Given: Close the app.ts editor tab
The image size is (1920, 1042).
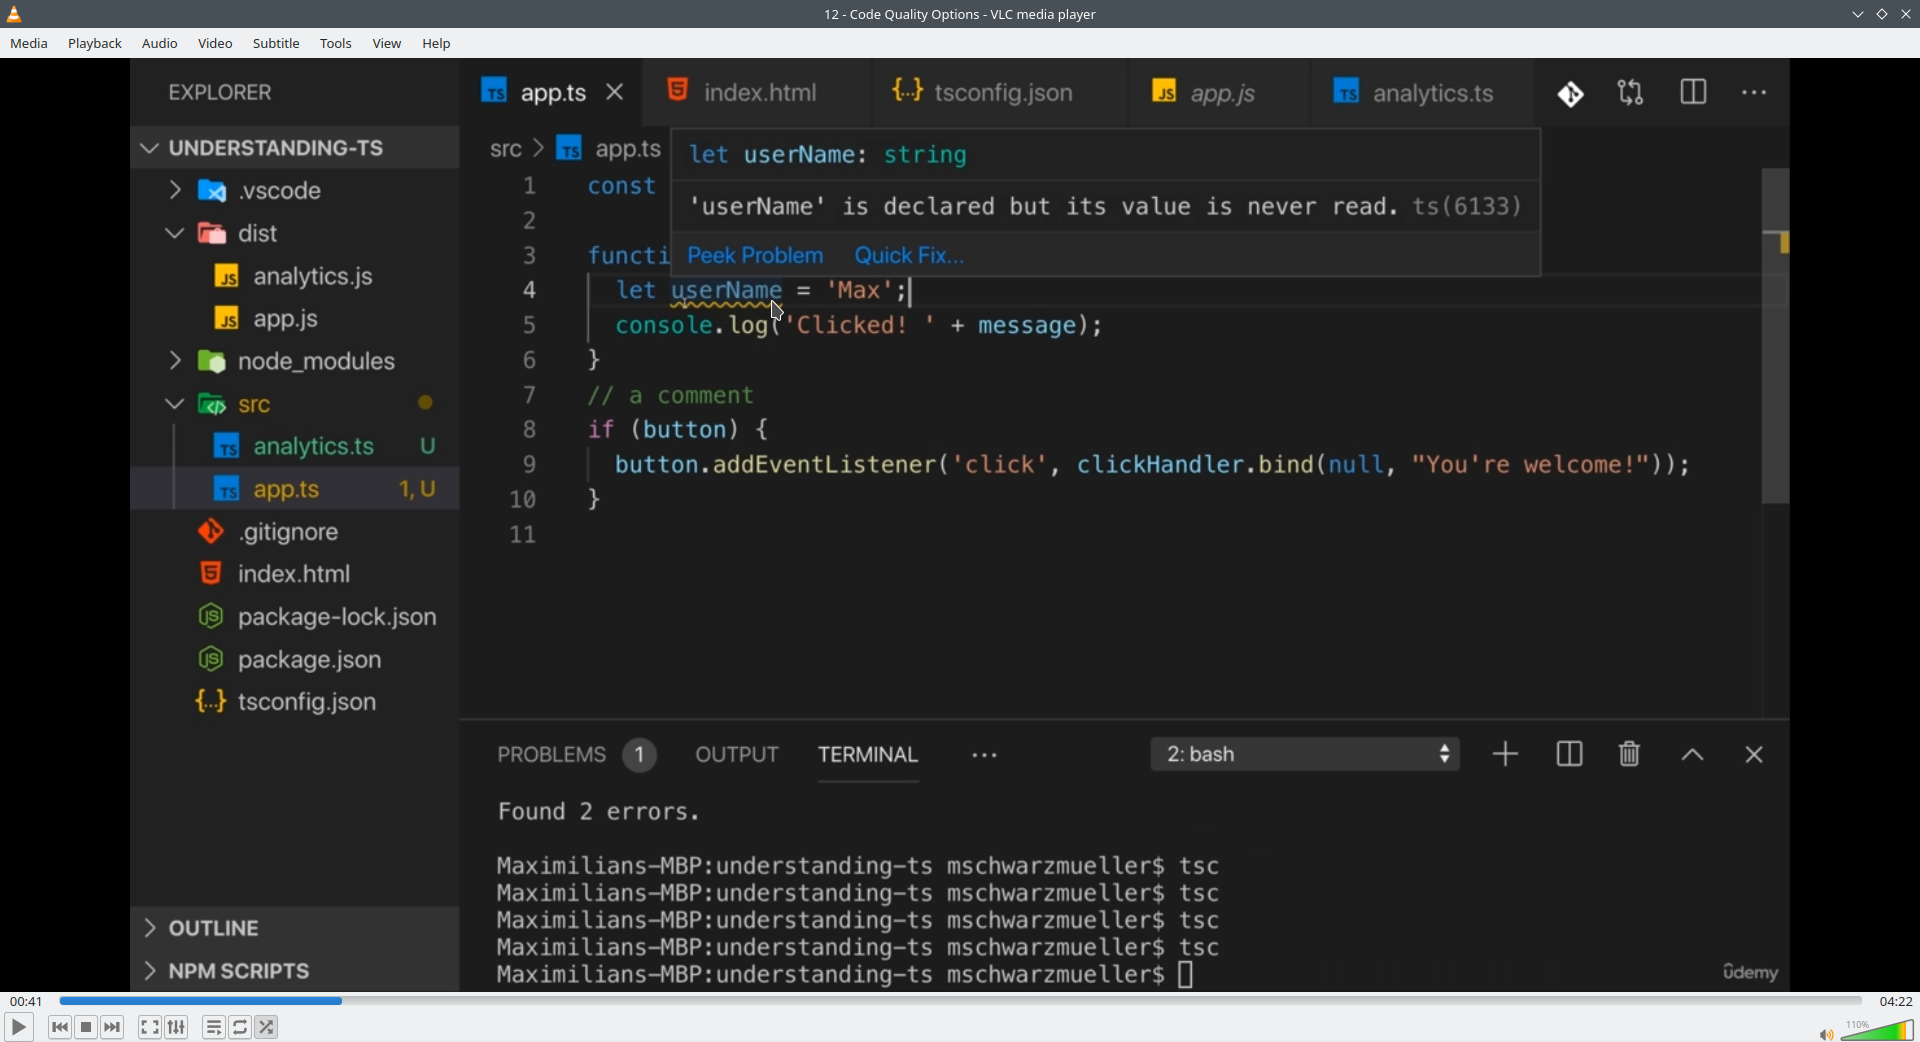Looking at the screenshot, I should pyautogui.click(x=616, y=93).
